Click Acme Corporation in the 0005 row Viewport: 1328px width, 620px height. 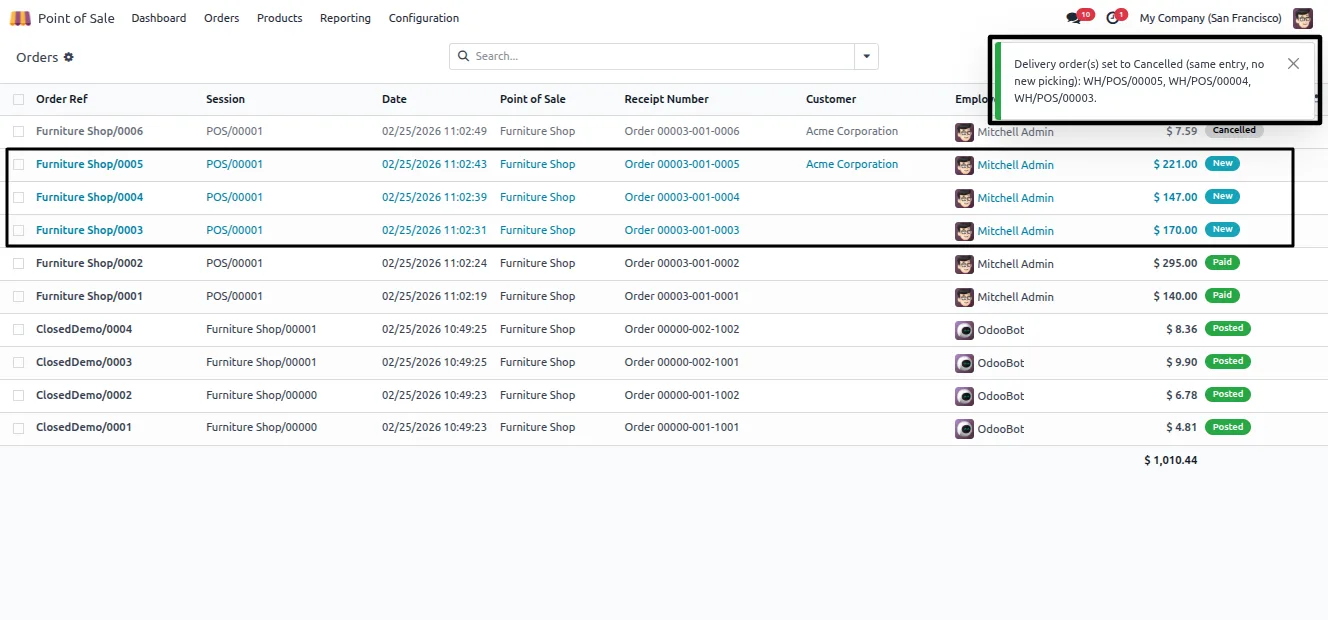(x=852, y=164)
